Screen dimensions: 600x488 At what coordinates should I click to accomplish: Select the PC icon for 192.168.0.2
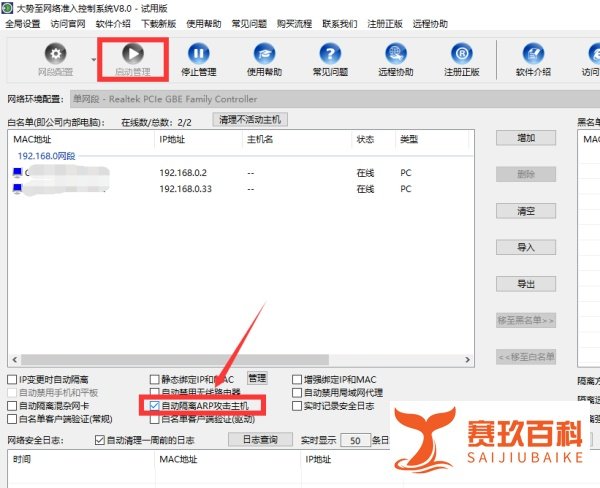pos(18,173)
